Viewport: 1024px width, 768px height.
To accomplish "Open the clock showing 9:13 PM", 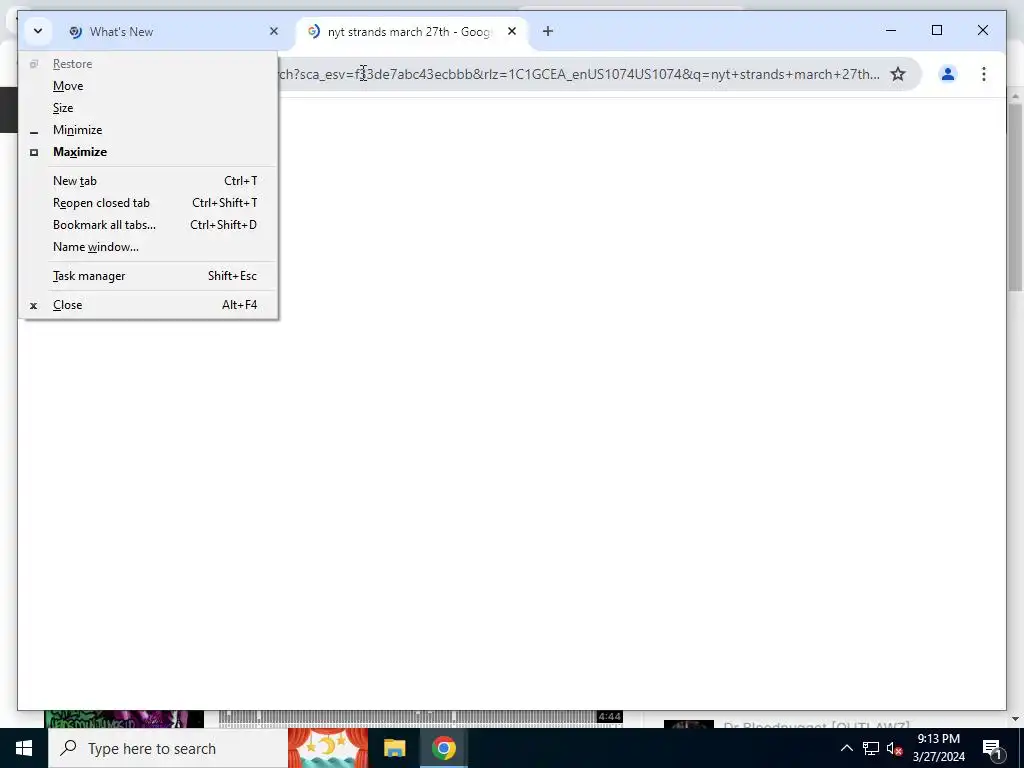I will [938, 748].
